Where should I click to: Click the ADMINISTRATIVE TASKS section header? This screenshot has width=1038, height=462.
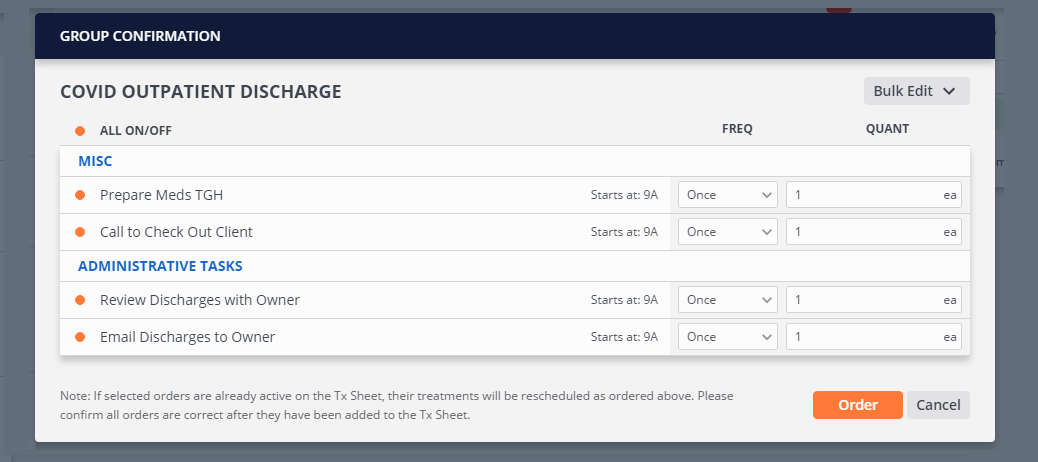[160, 266]
